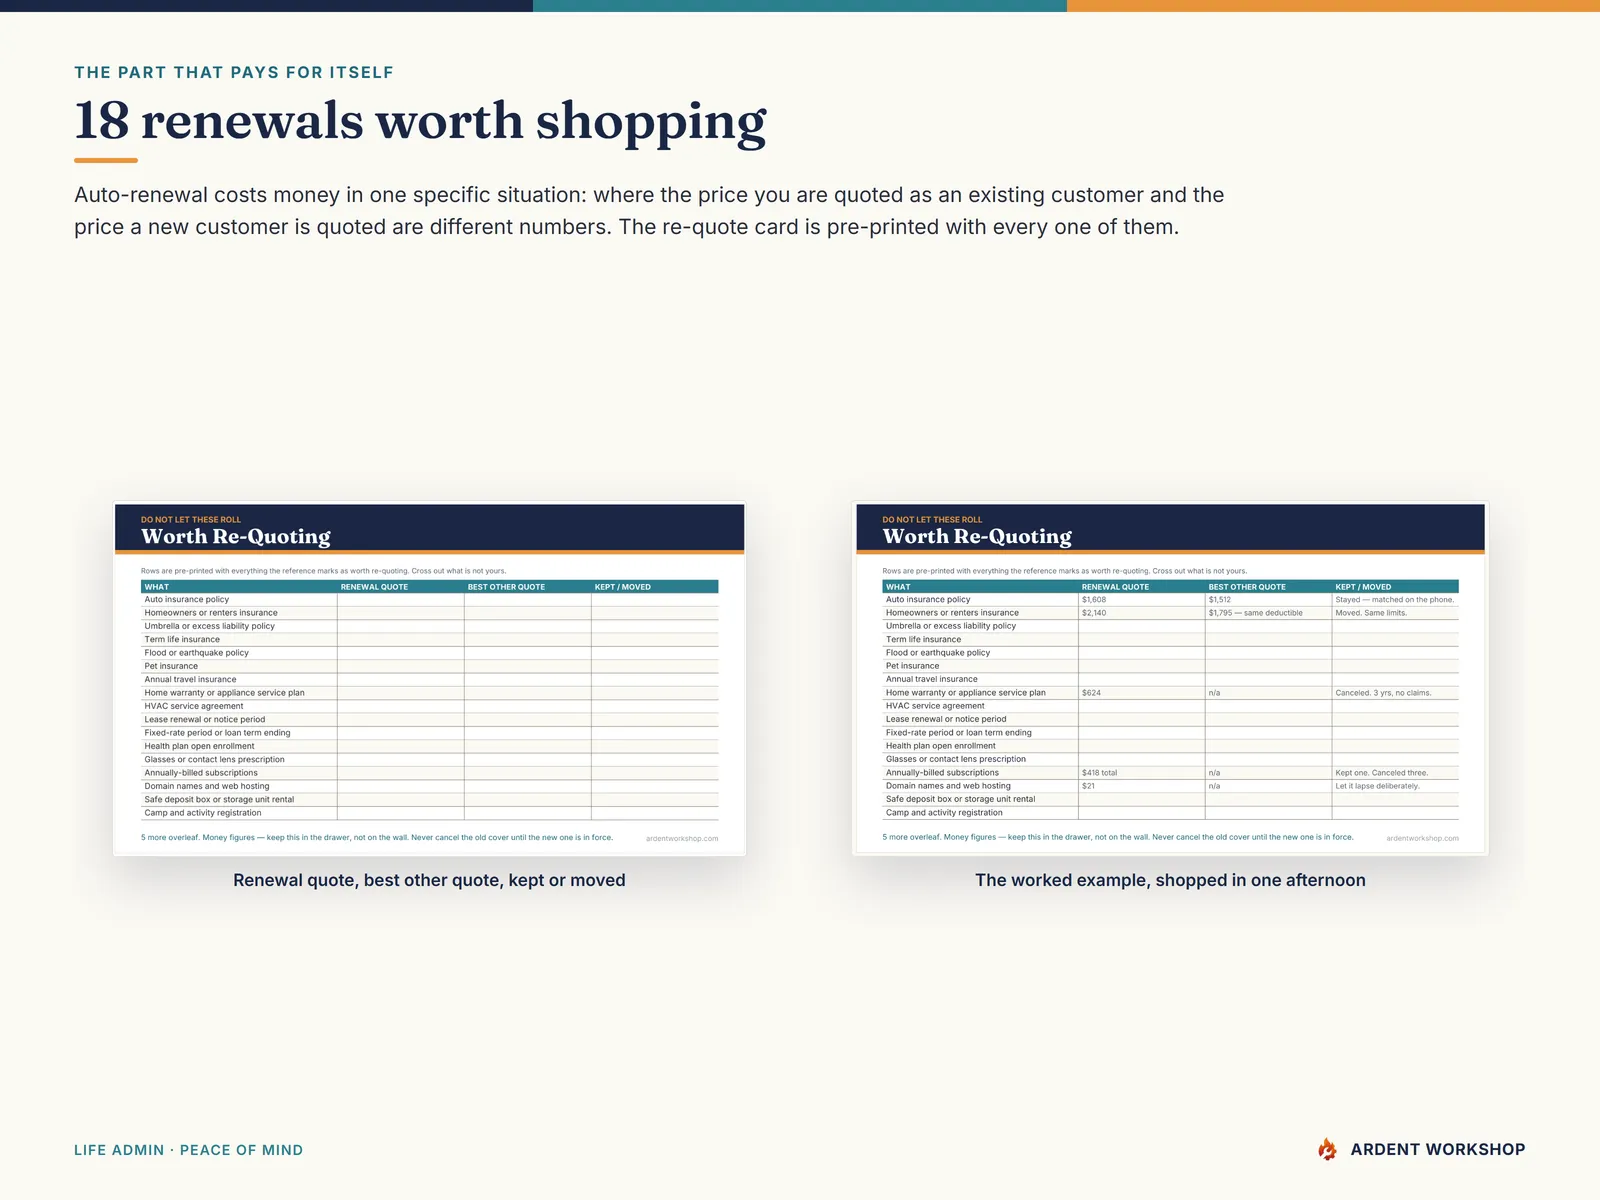
Task: Click ardentworkshop.com on worked example card
Action: pyautogui.click(x=1423, y=838)
